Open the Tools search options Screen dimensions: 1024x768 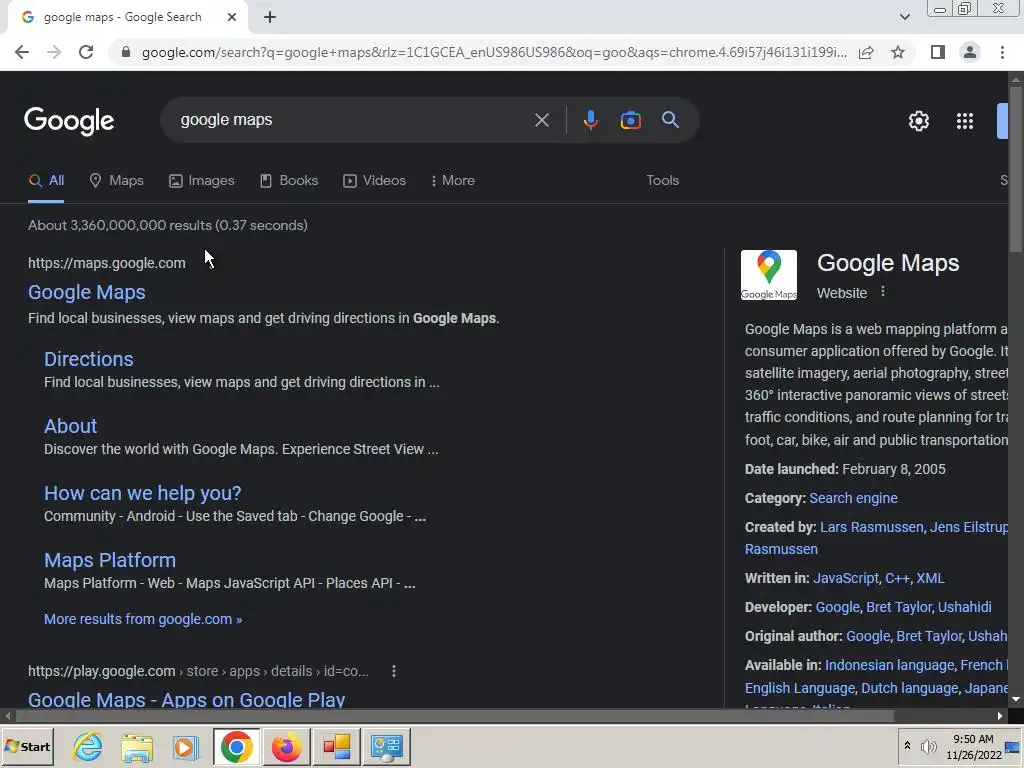click(662, 181)
